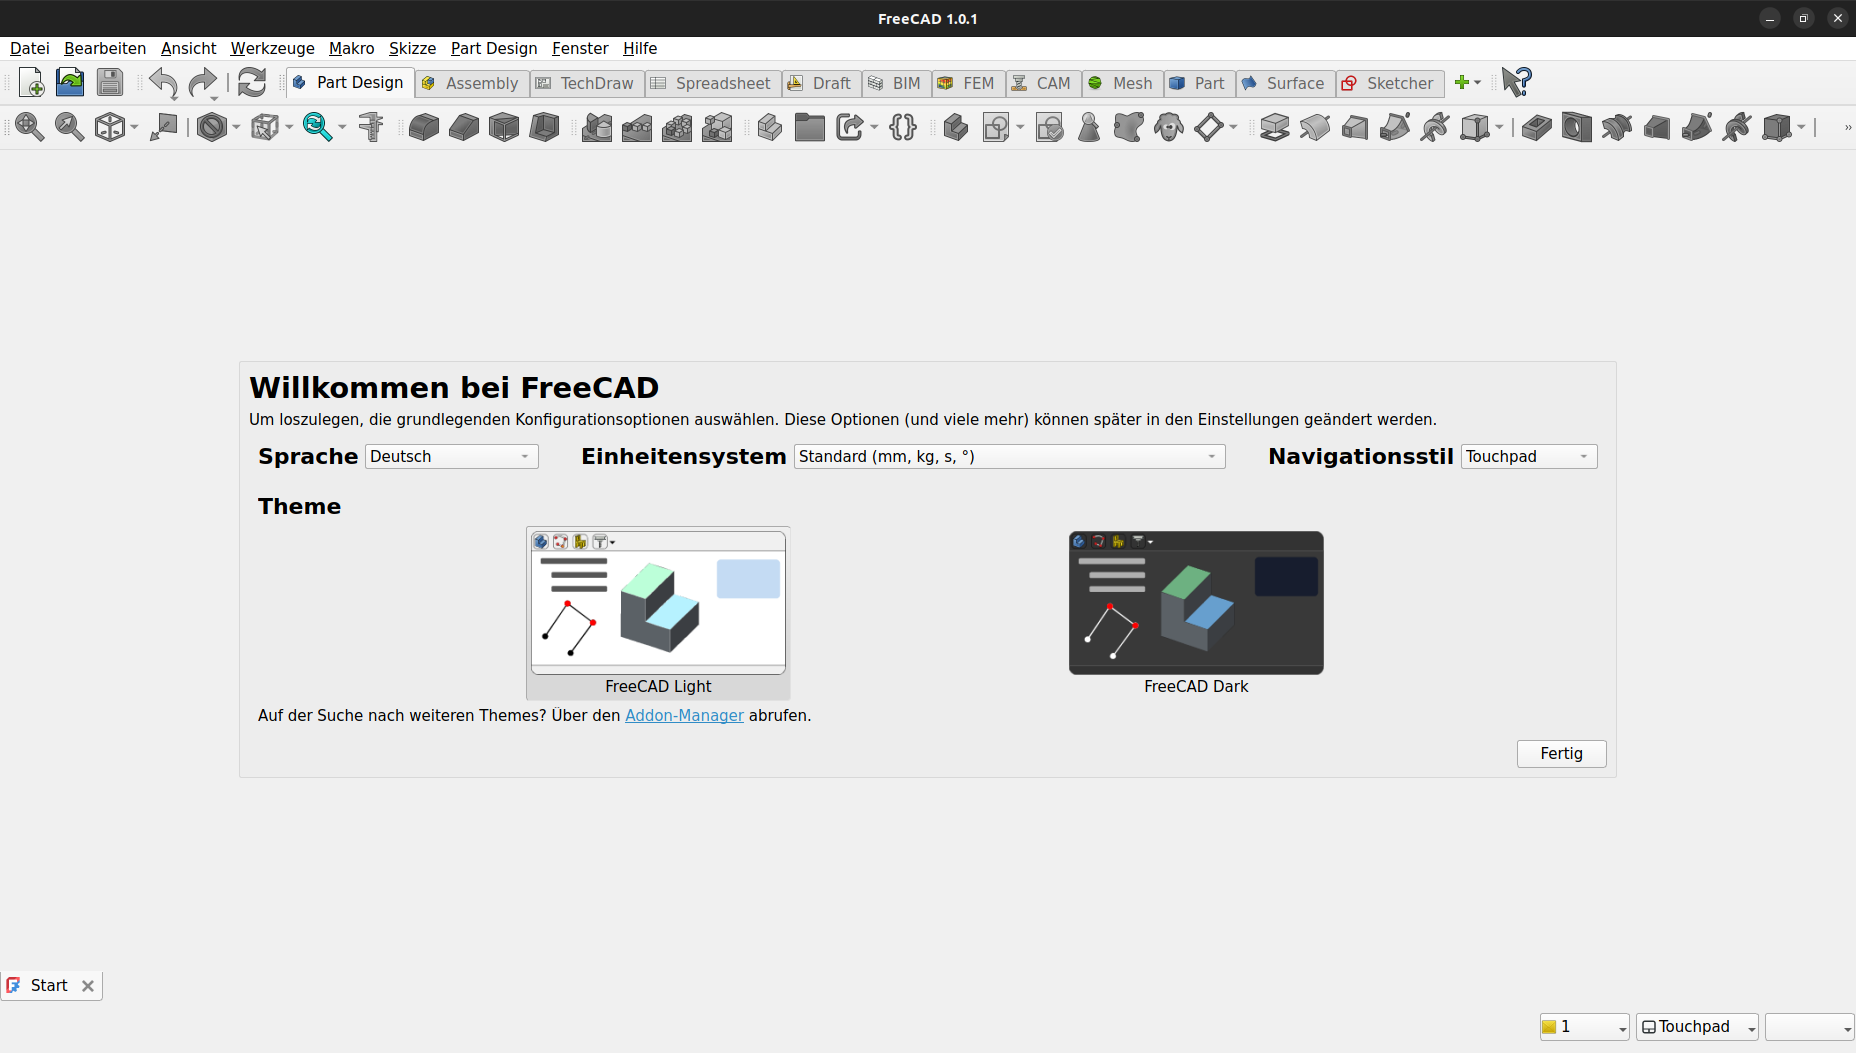
Task: Open the Navigationsstil dropdown
Action: (x=1528, y=457)
